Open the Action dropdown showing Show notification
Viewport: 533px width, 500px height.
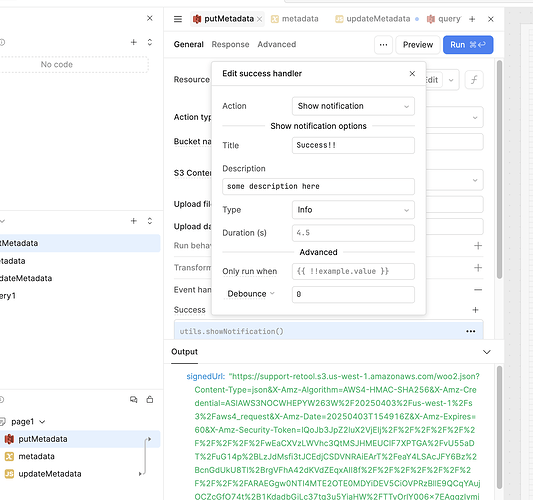pyautogui.click(x=353, y=106)
